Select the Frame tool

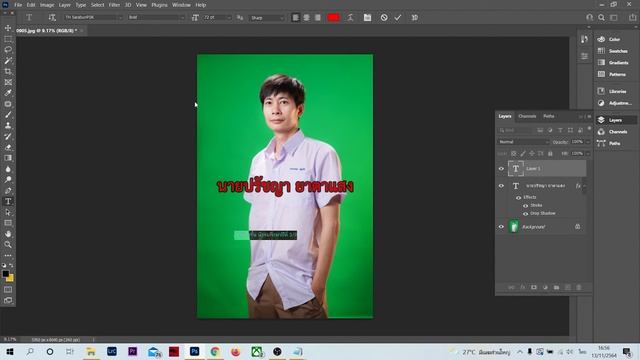pos(8,82)
